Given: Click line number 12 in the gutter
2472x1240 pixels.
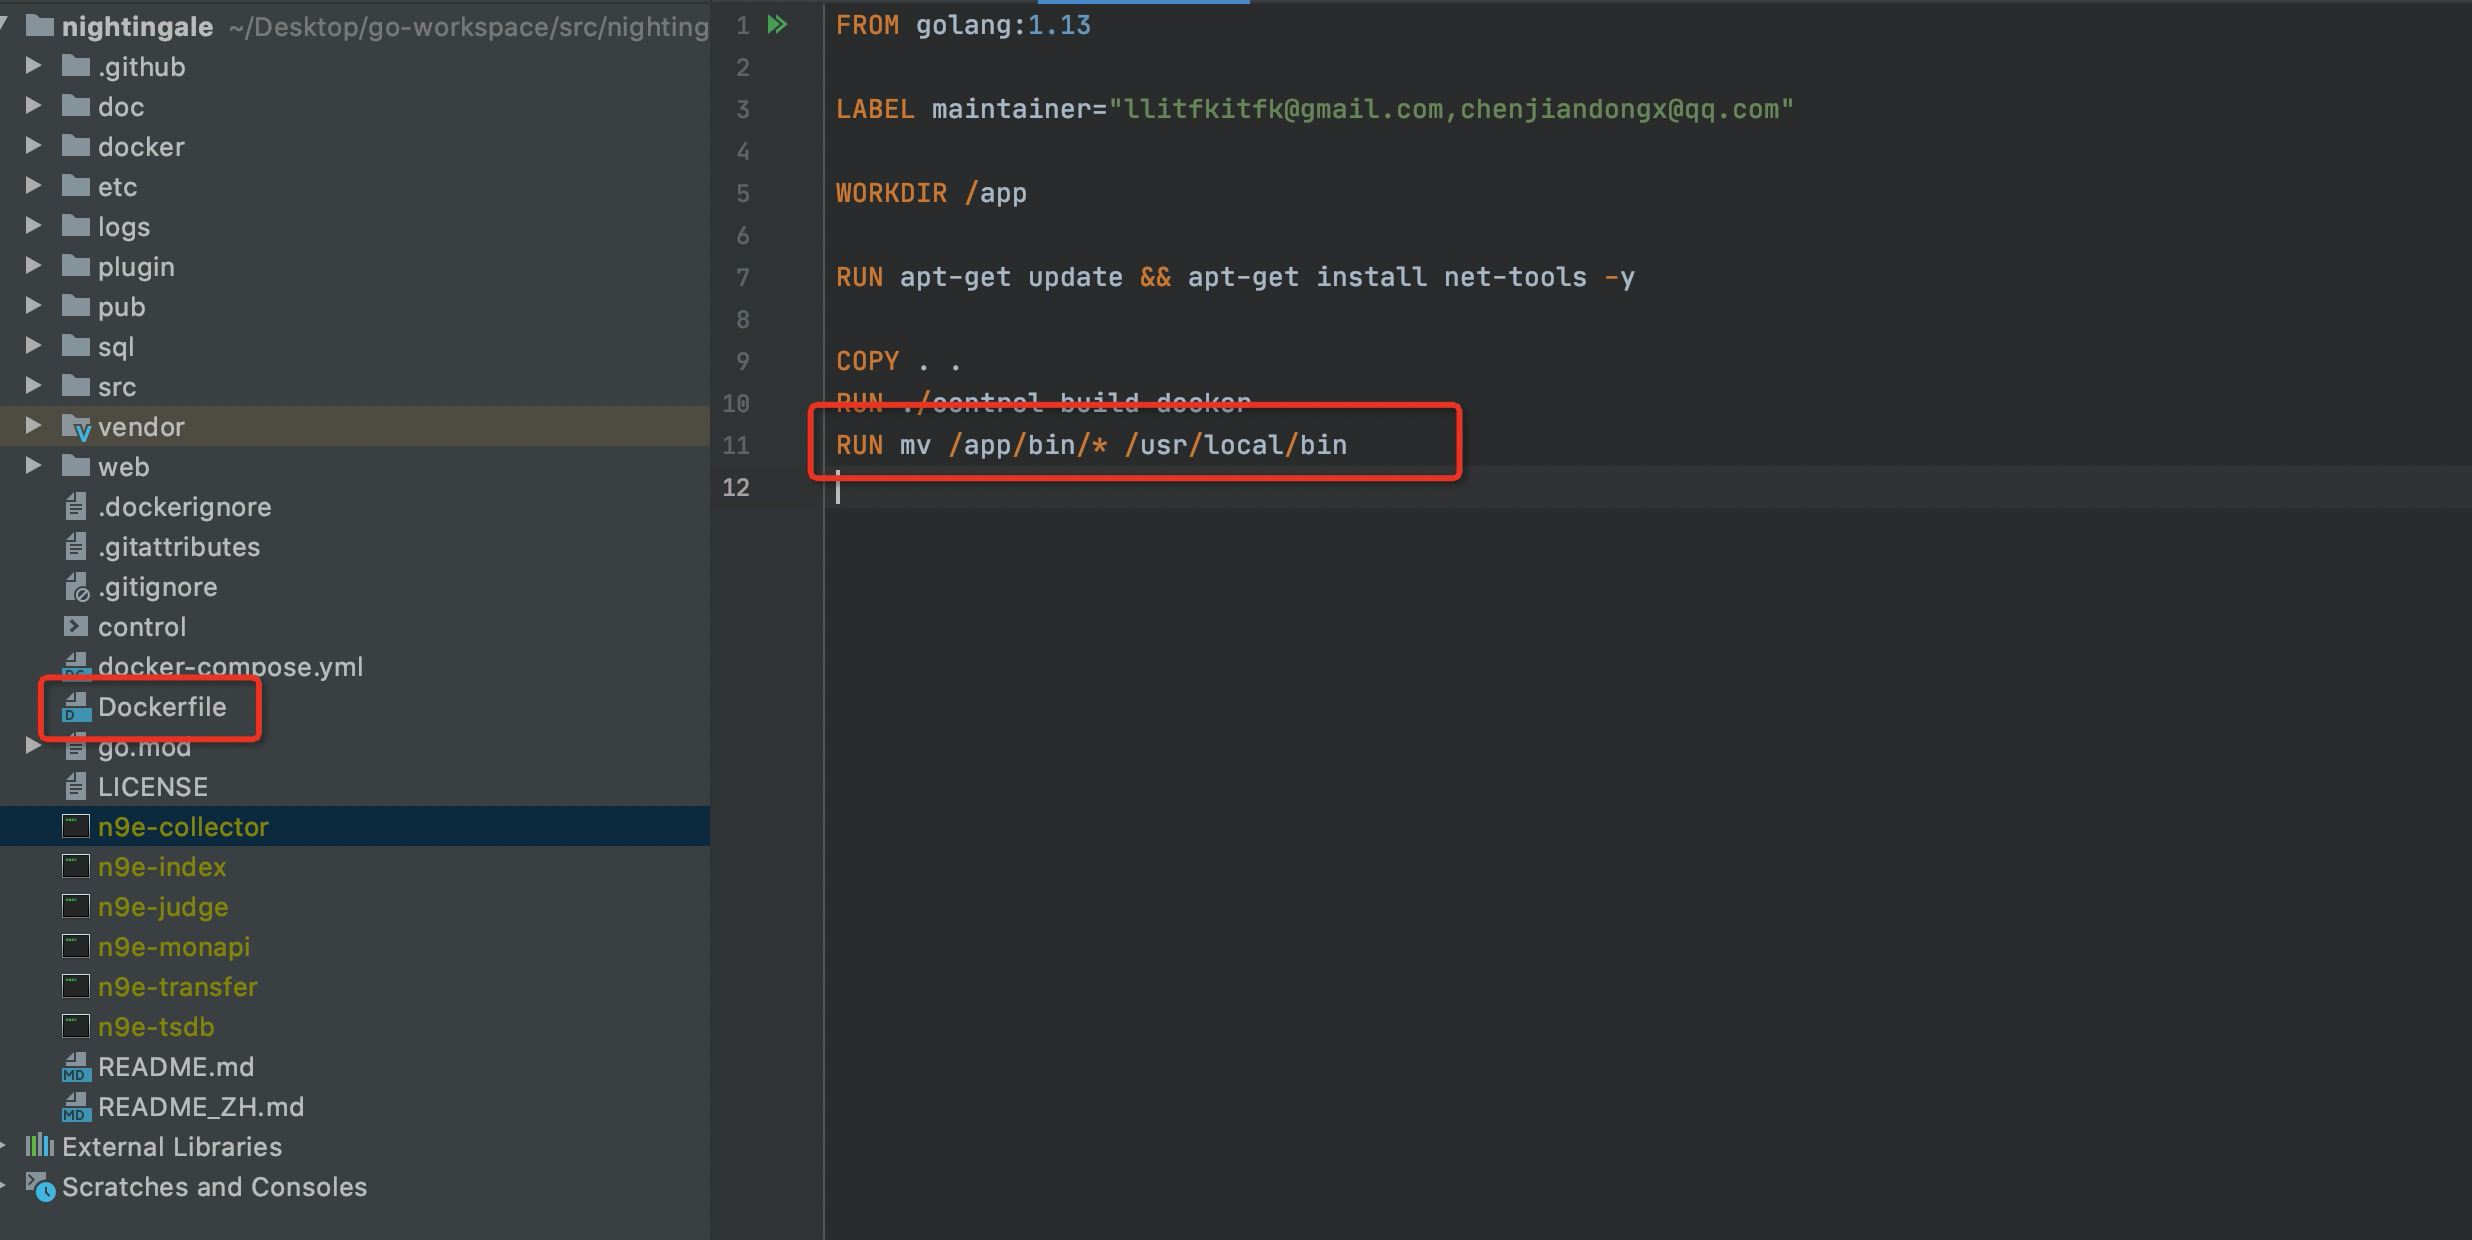Looking at the screenshot, I should click(737, 488).
